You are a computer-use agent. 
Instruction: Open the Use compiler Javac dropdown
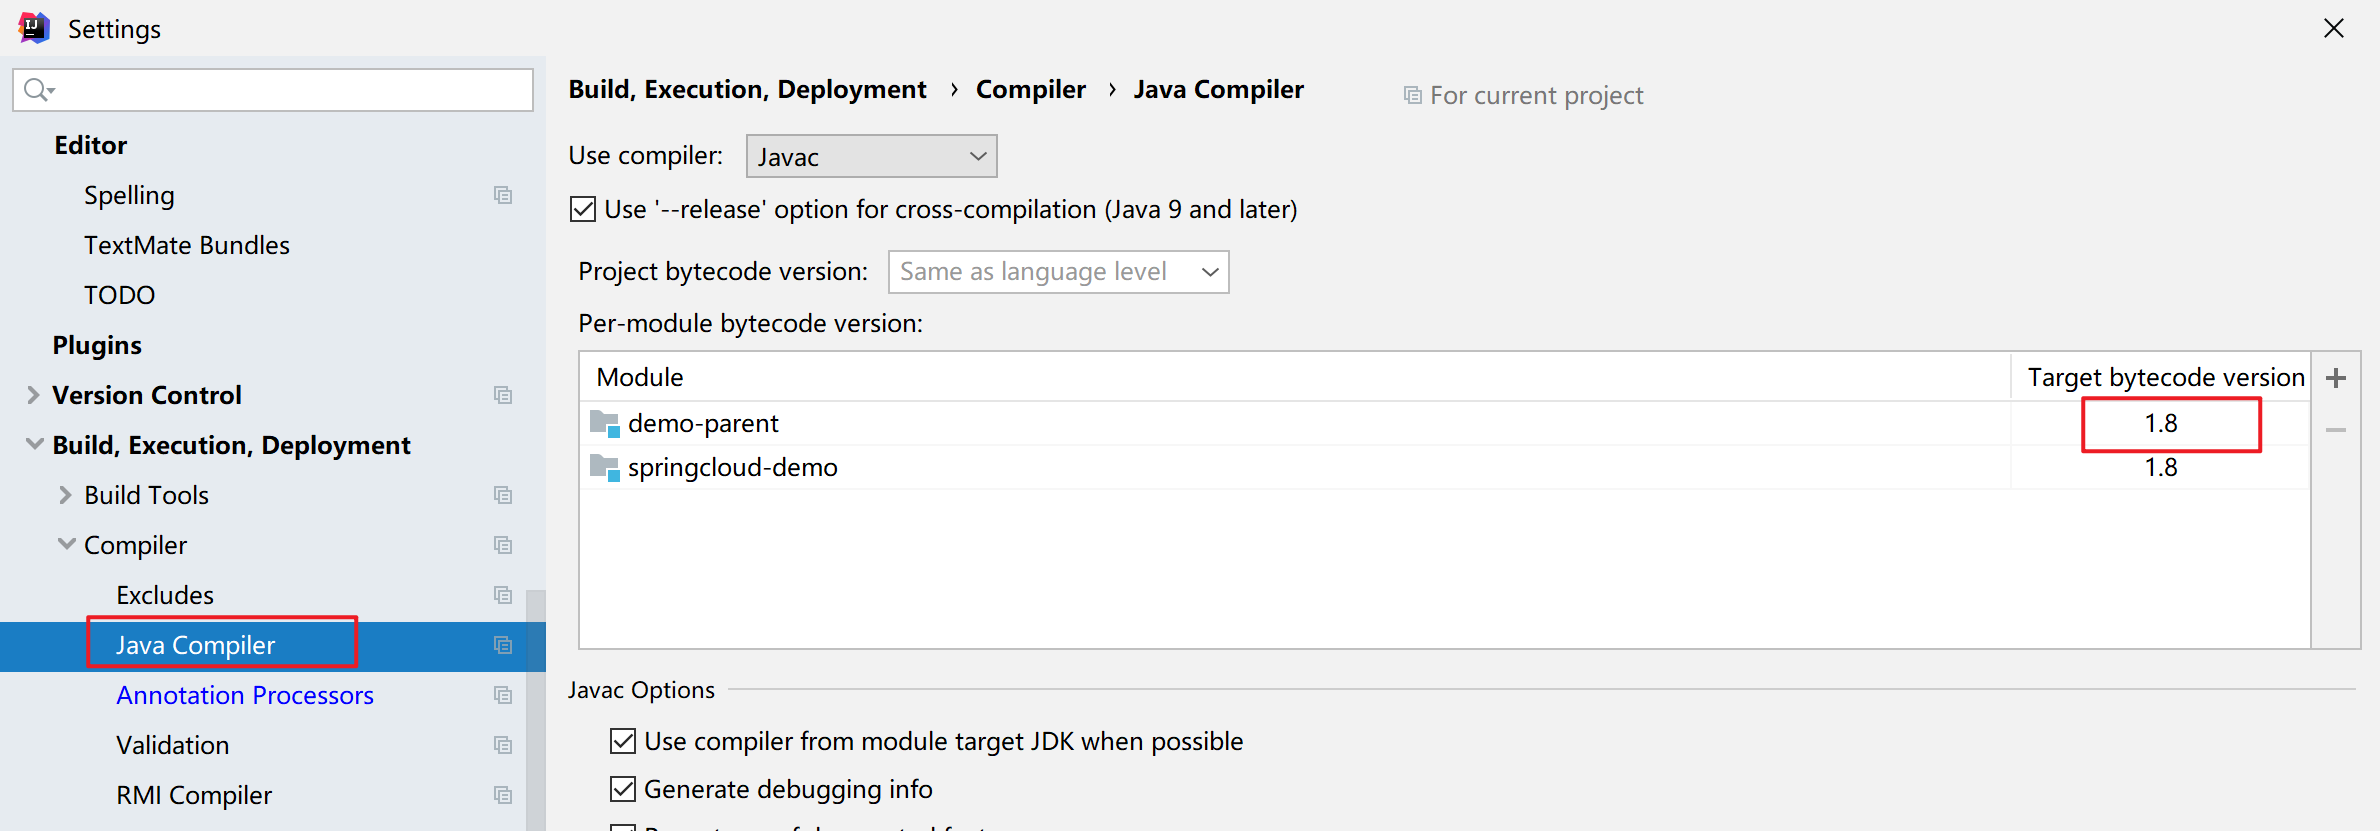[871, 157]
